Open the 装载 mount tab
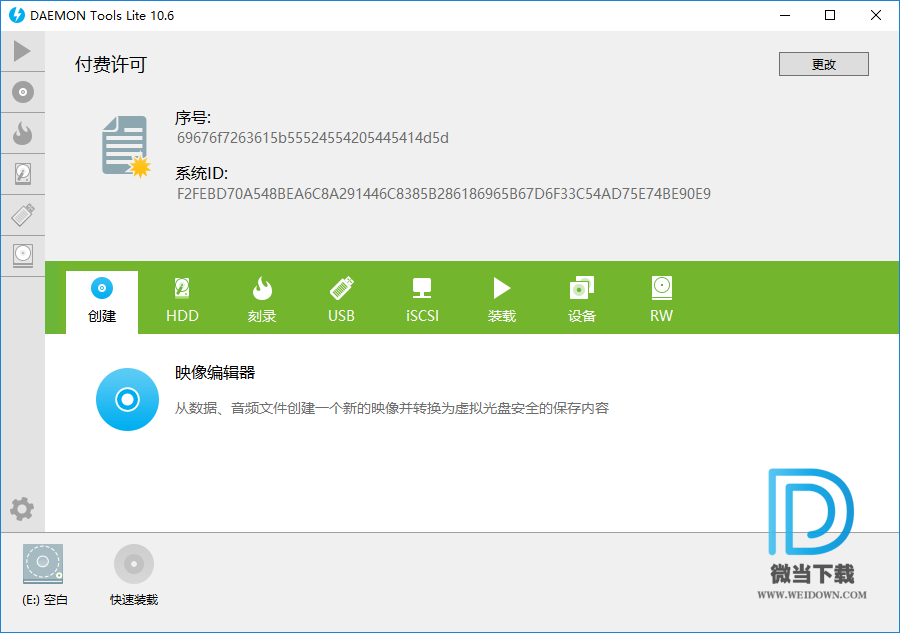900x633 pixels. (x=502, y=300)
